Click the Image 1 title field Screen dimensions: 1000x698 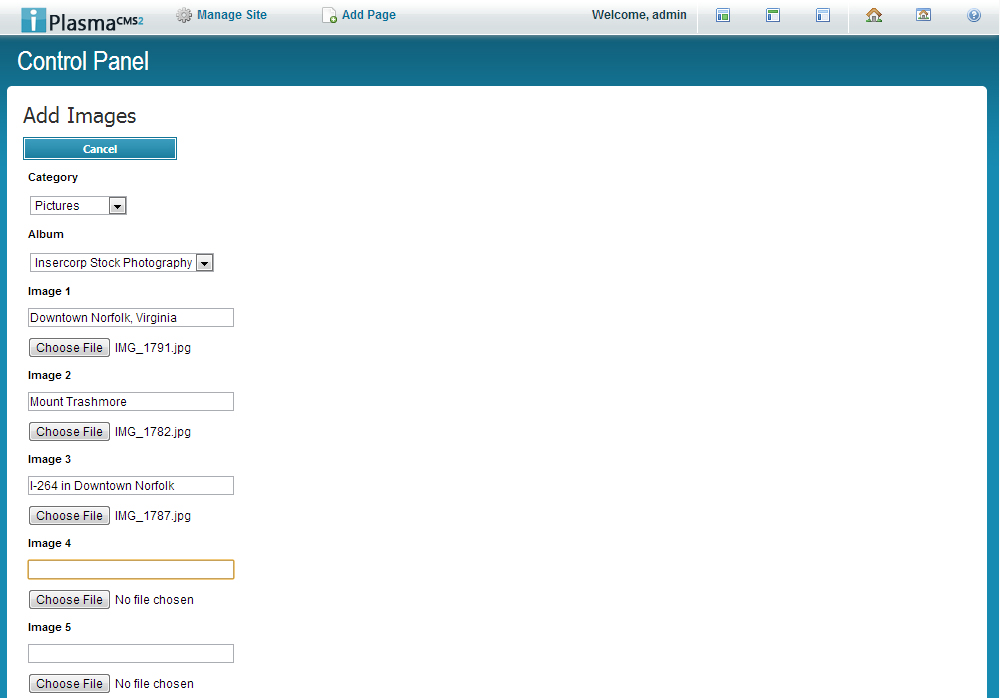(x=131, y=318)
